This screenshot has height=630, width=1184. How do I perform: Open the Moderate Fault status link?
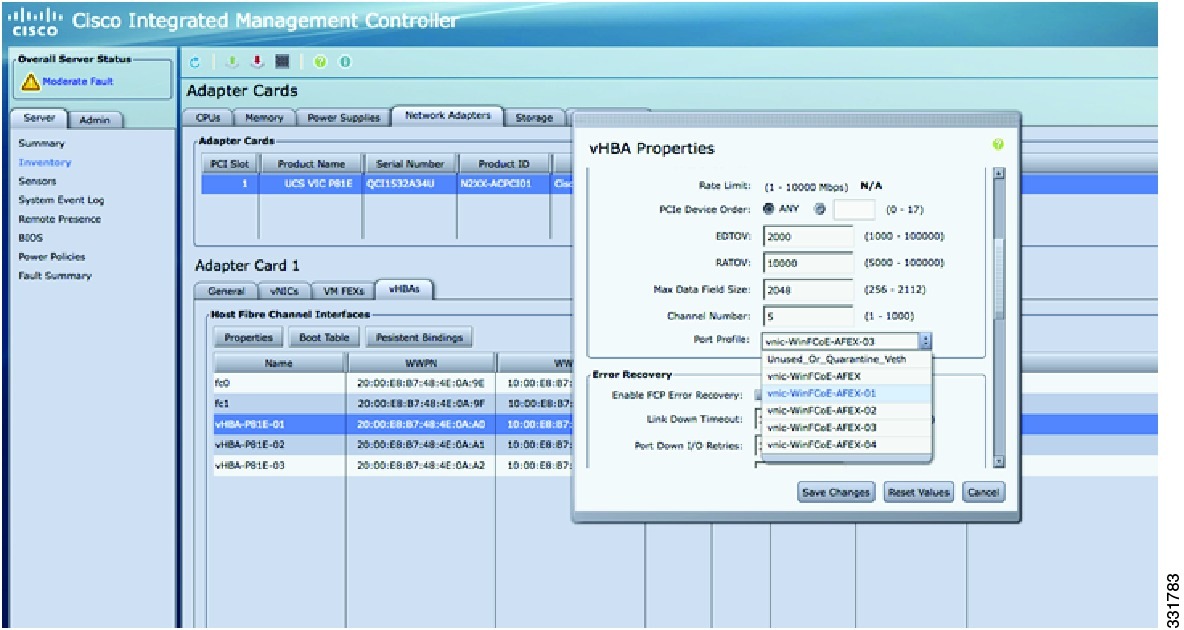78,82
